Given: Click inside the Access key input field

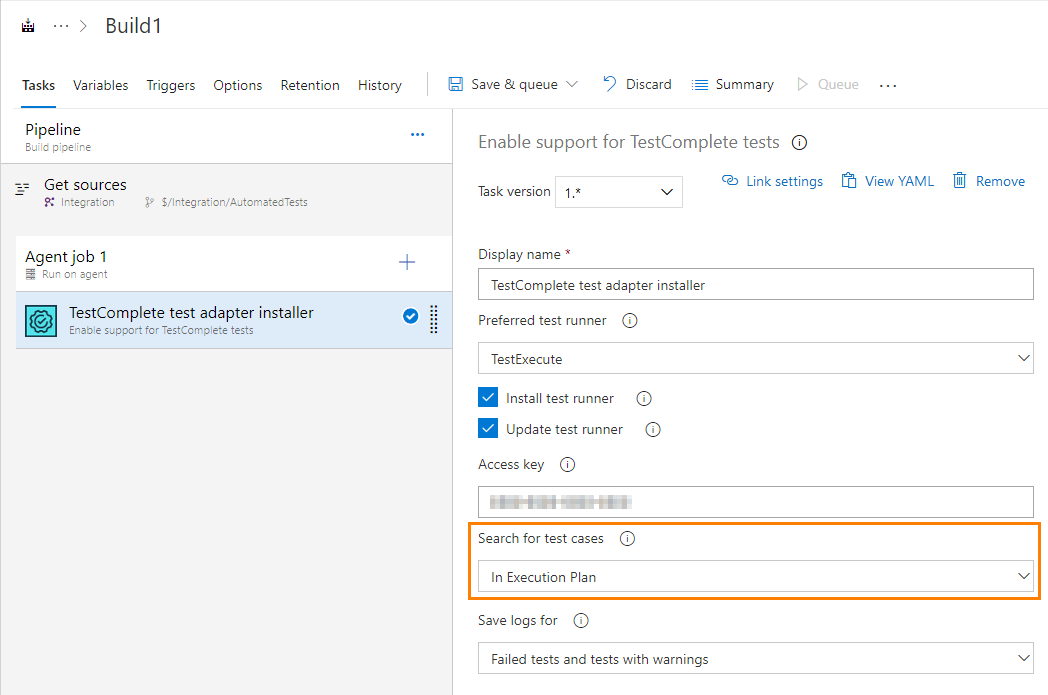Looking at the screenshot, I should tap(754, 501).
